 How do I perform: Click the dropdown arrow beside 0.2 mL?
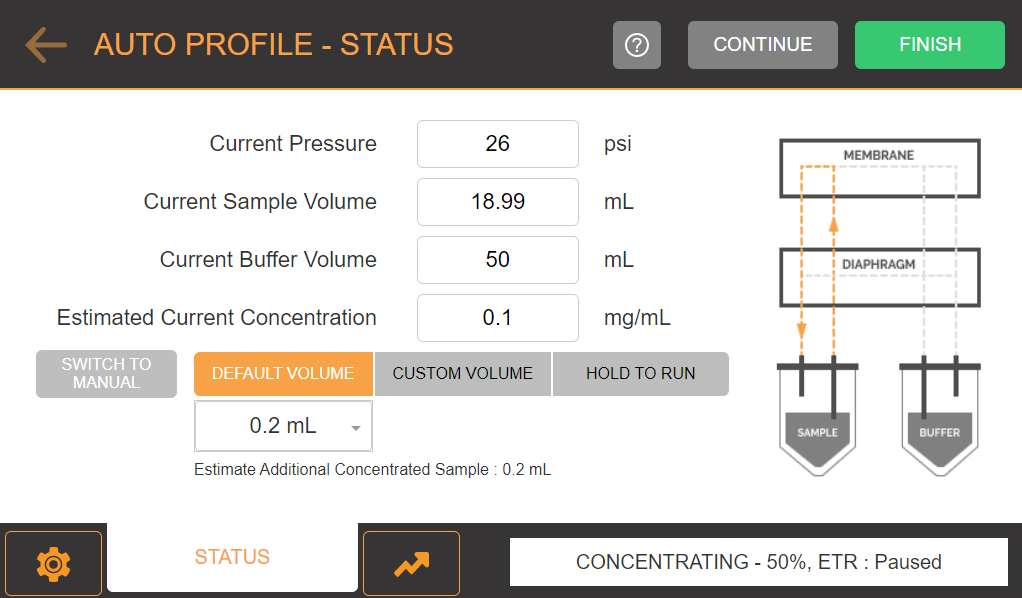pos(356,428)
